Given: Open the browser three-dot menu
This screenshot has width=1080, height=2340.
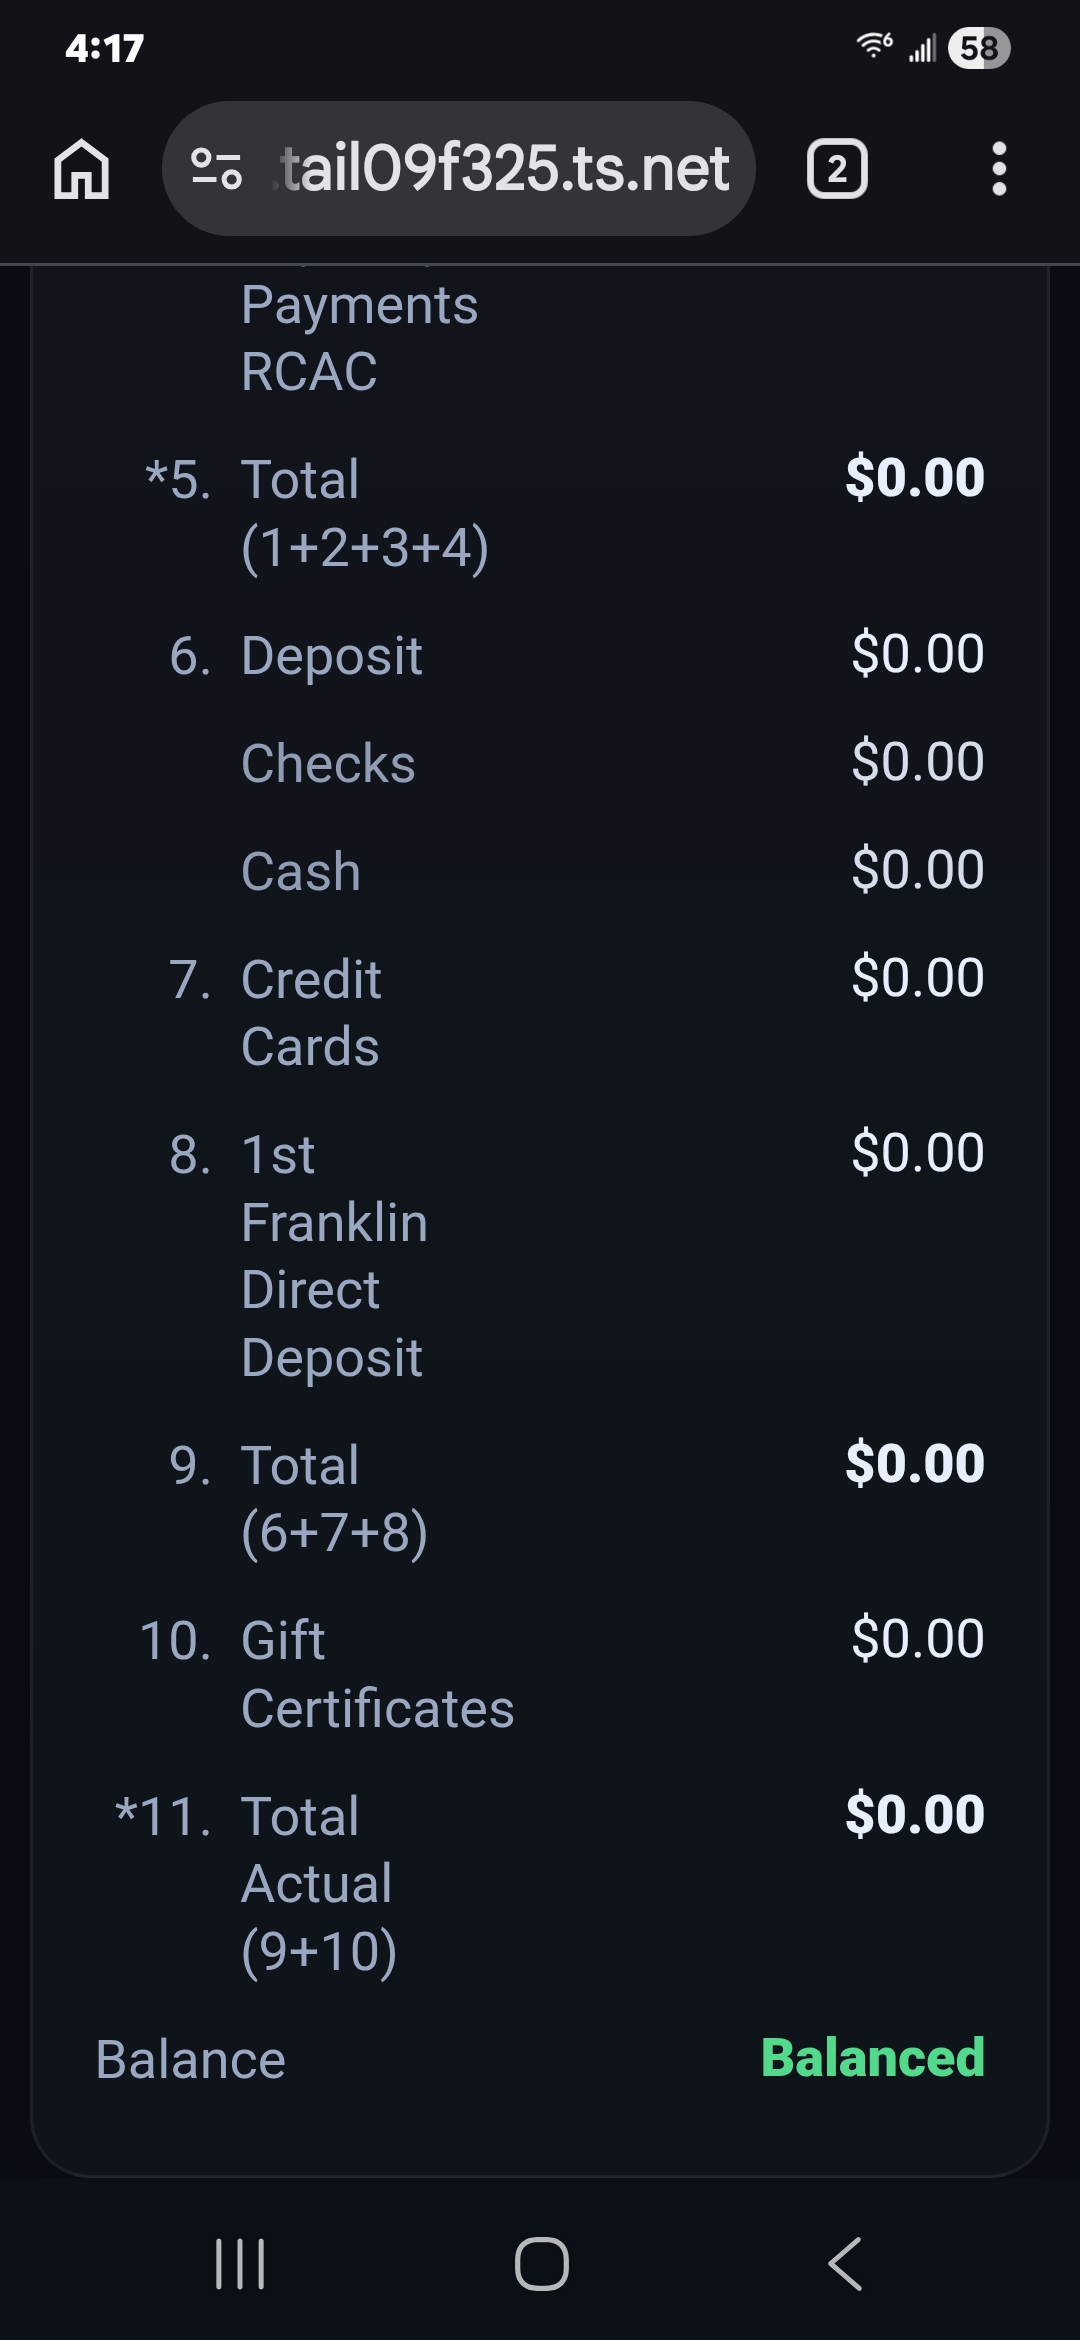Looking at the screenshot, I should 998,169.
